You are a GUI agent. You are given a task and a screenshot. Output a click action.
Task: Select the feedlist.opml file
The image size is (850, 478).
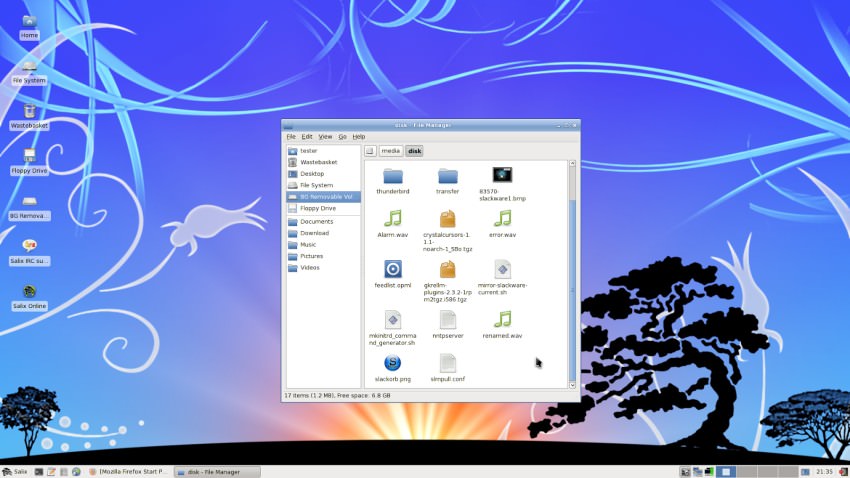[392, 269]
